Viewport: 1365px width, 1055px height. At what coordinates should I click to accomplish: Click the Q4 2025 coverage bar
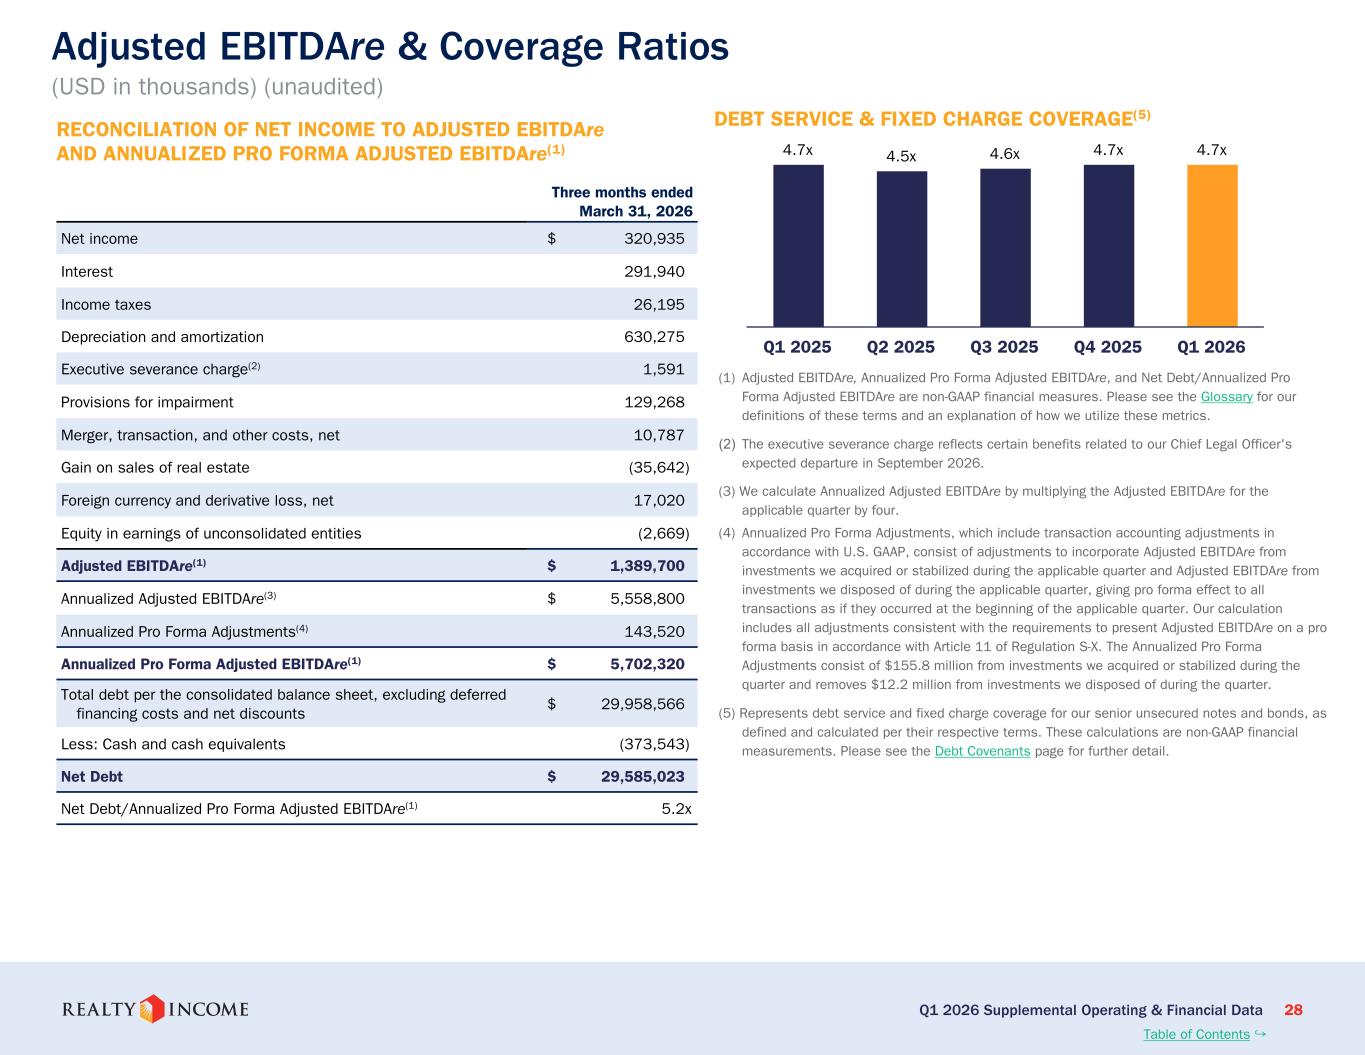(x=1109, y=246)
